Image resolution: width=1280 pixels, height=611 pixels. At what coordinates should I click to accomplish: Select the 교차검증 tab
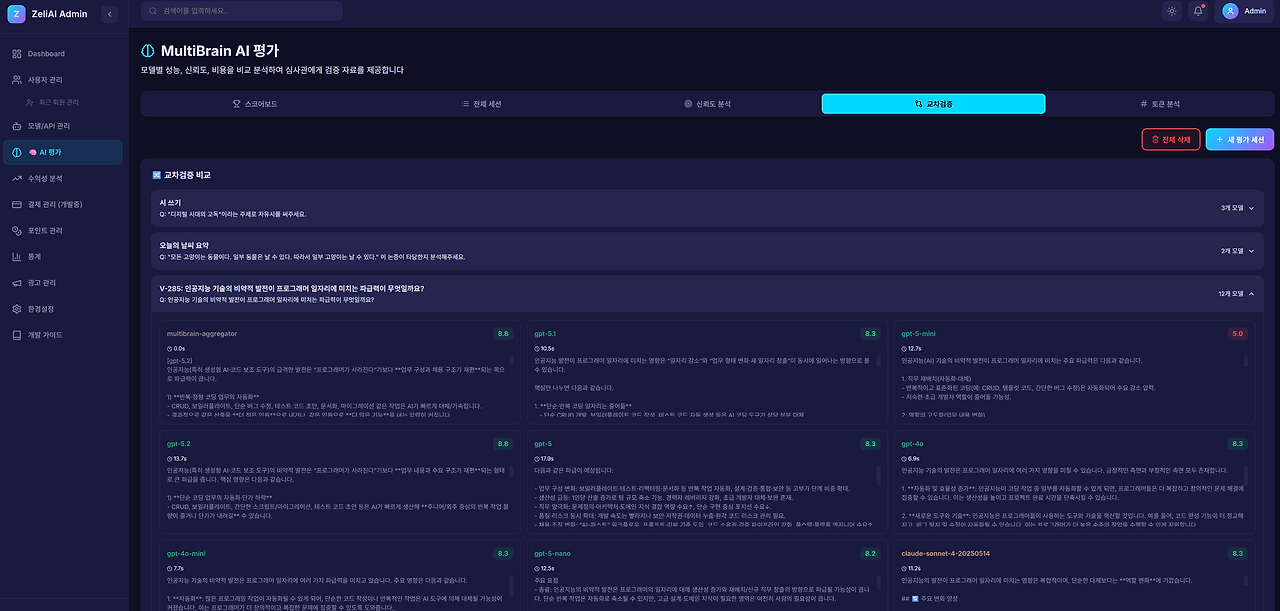pyautogui.click(x=933, y=104)
